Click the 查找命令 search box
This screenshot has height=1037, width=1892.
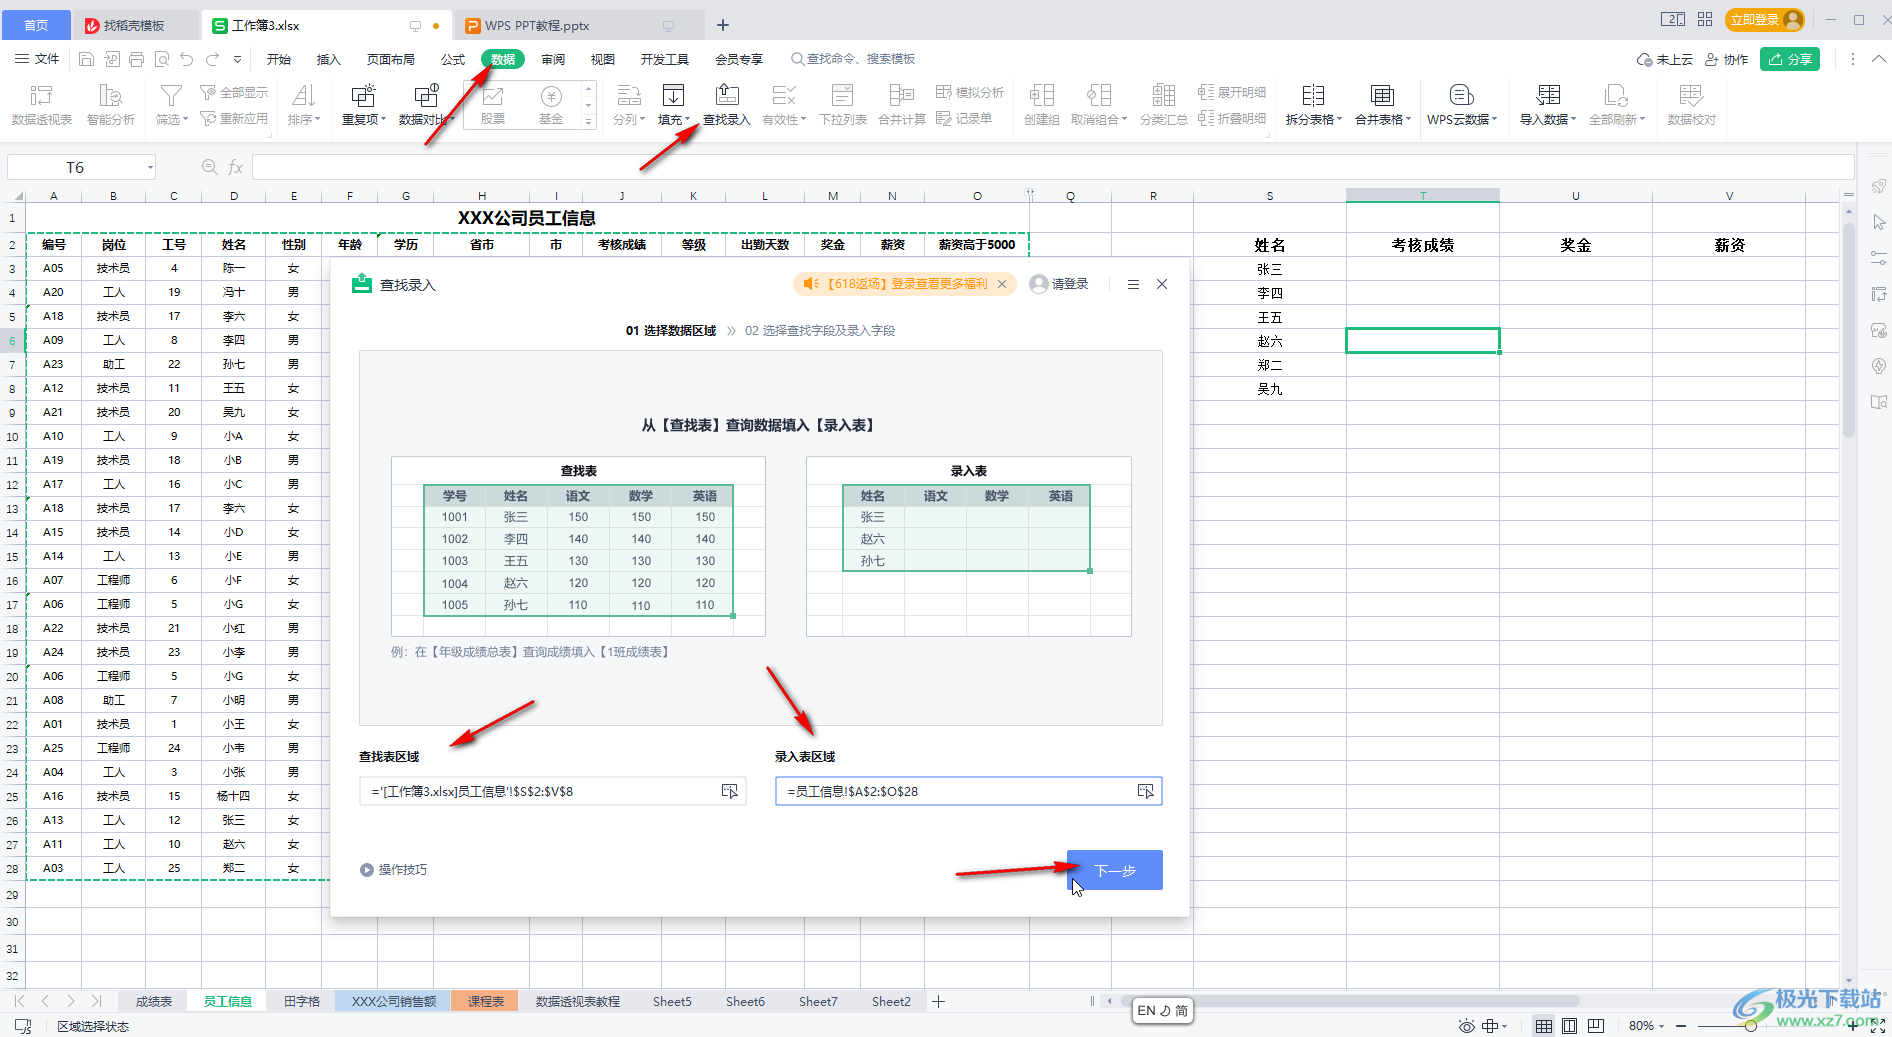pyautogui.click(x=853, y=59)
